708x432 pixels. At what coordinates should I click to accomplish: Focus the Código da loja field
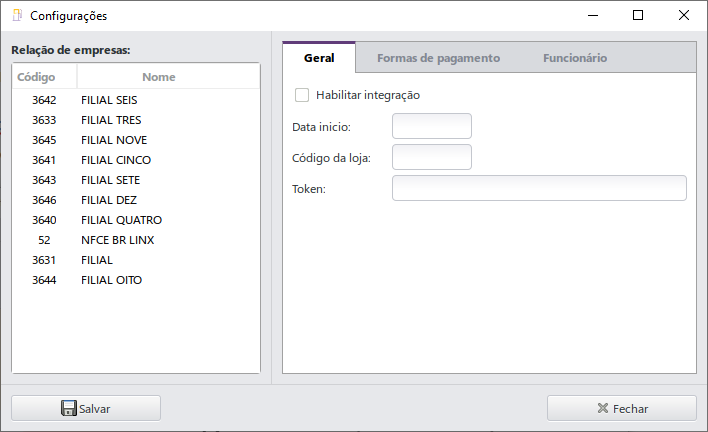pos(431,157)
